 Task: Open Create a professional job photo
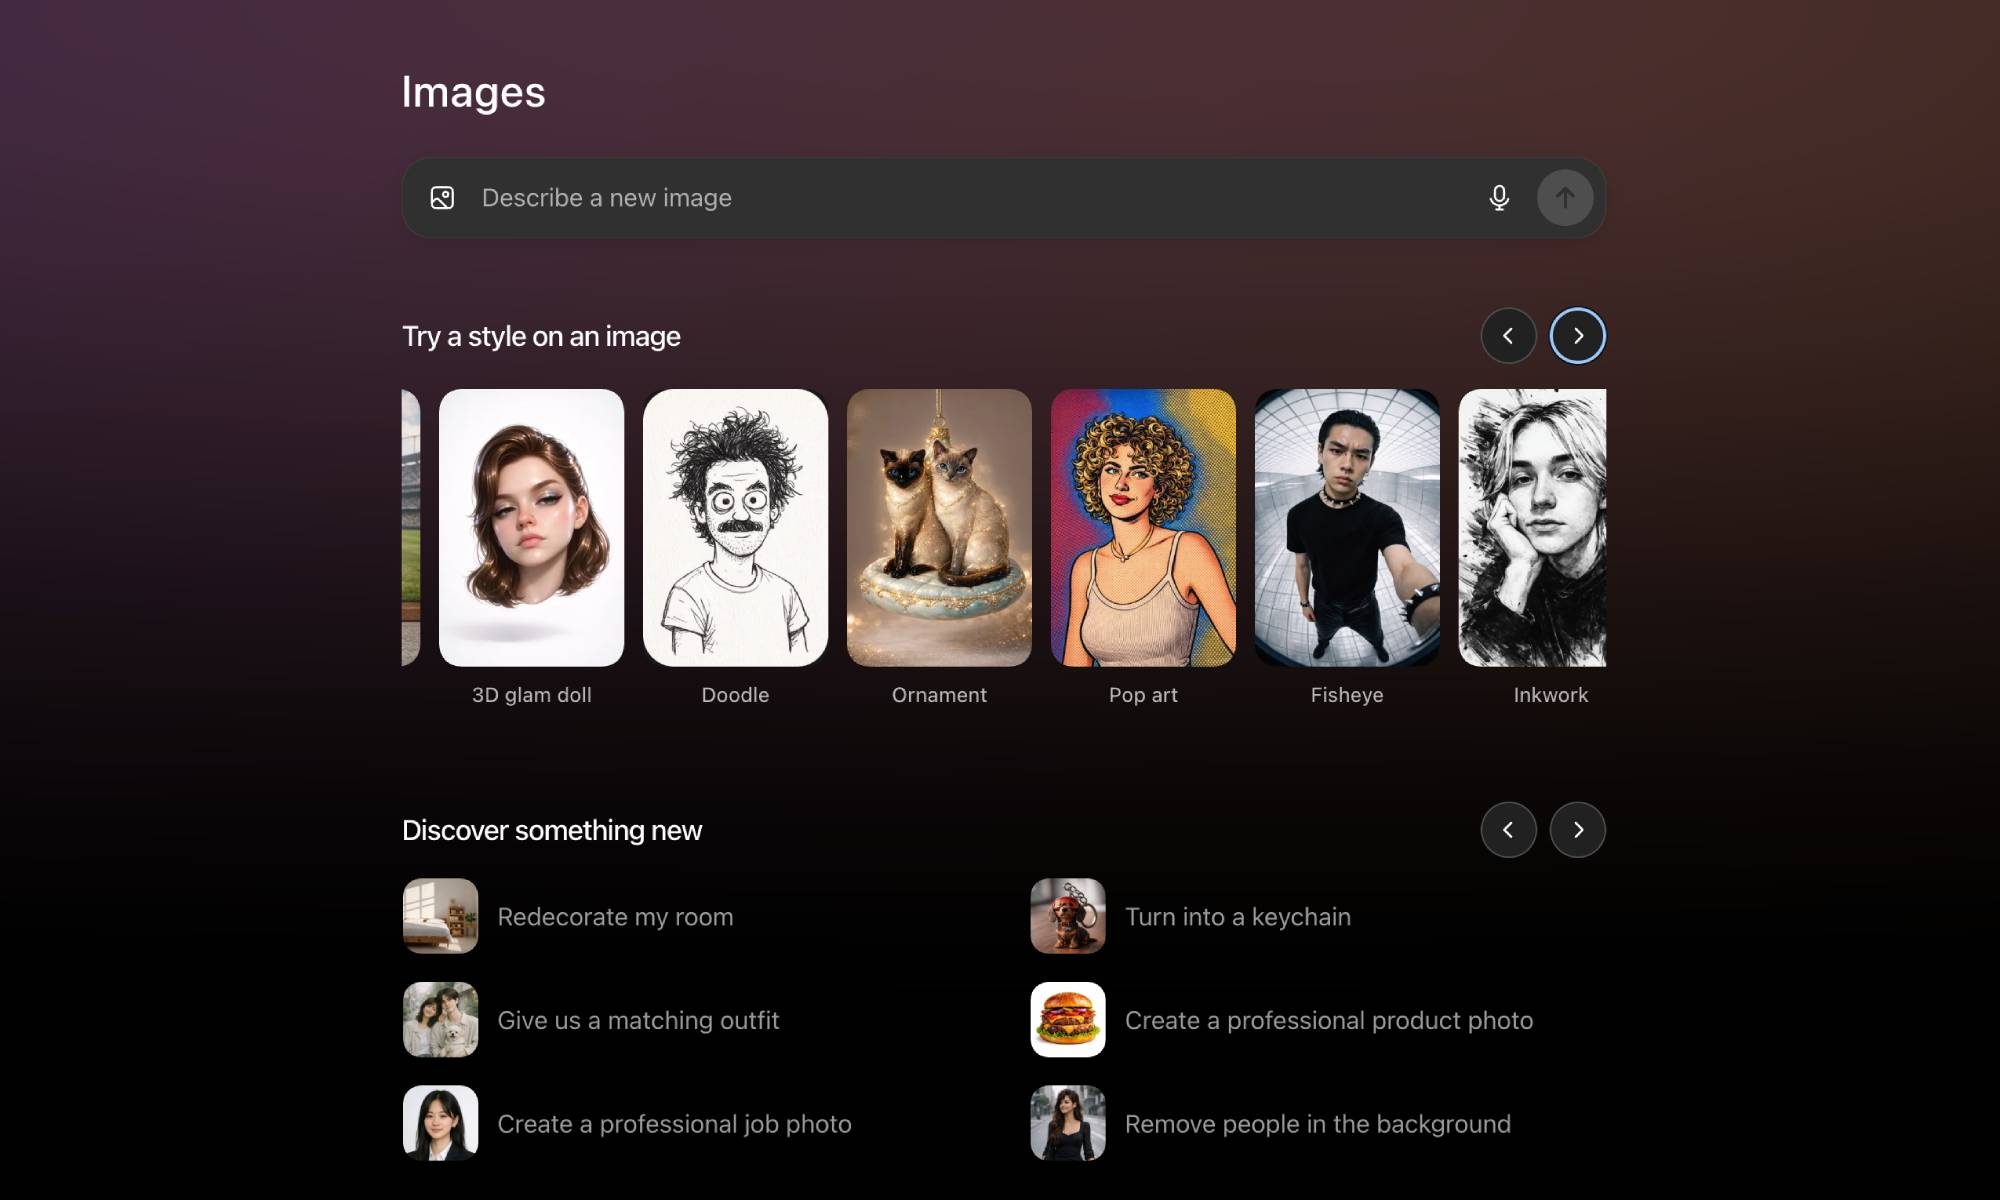pyautogui.click(x=674, y=1124)
